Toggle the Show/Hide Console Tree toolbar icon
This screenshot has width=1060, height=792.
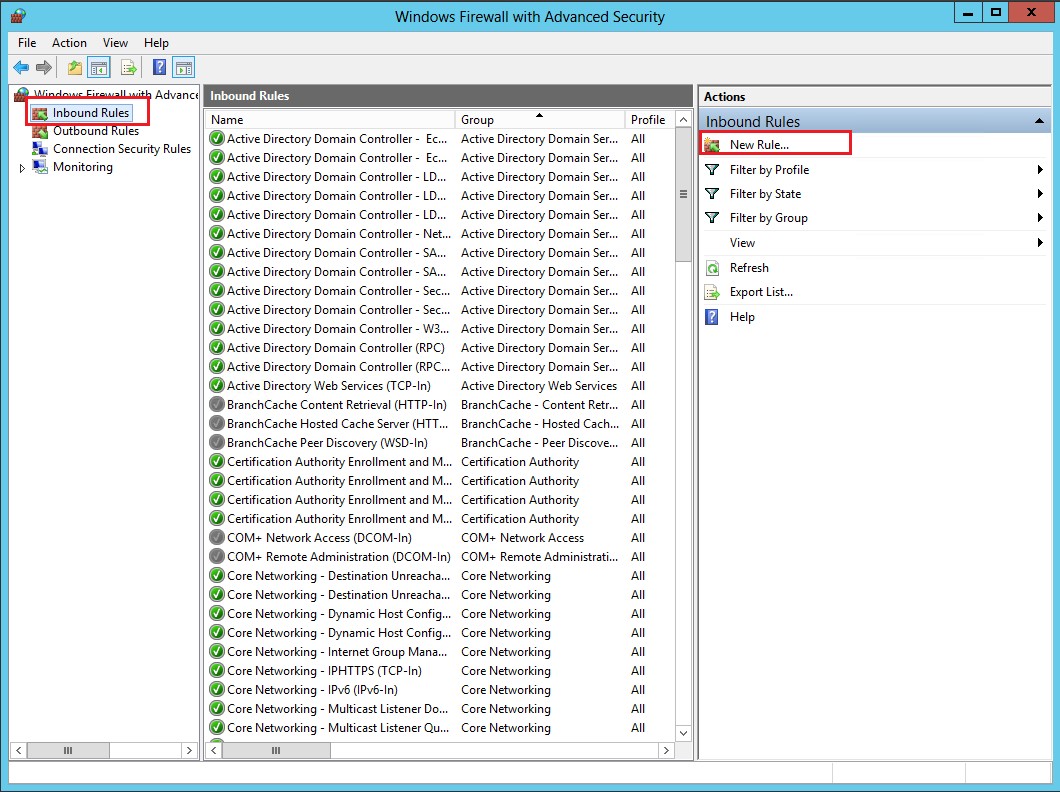click(x=99, y=68)
